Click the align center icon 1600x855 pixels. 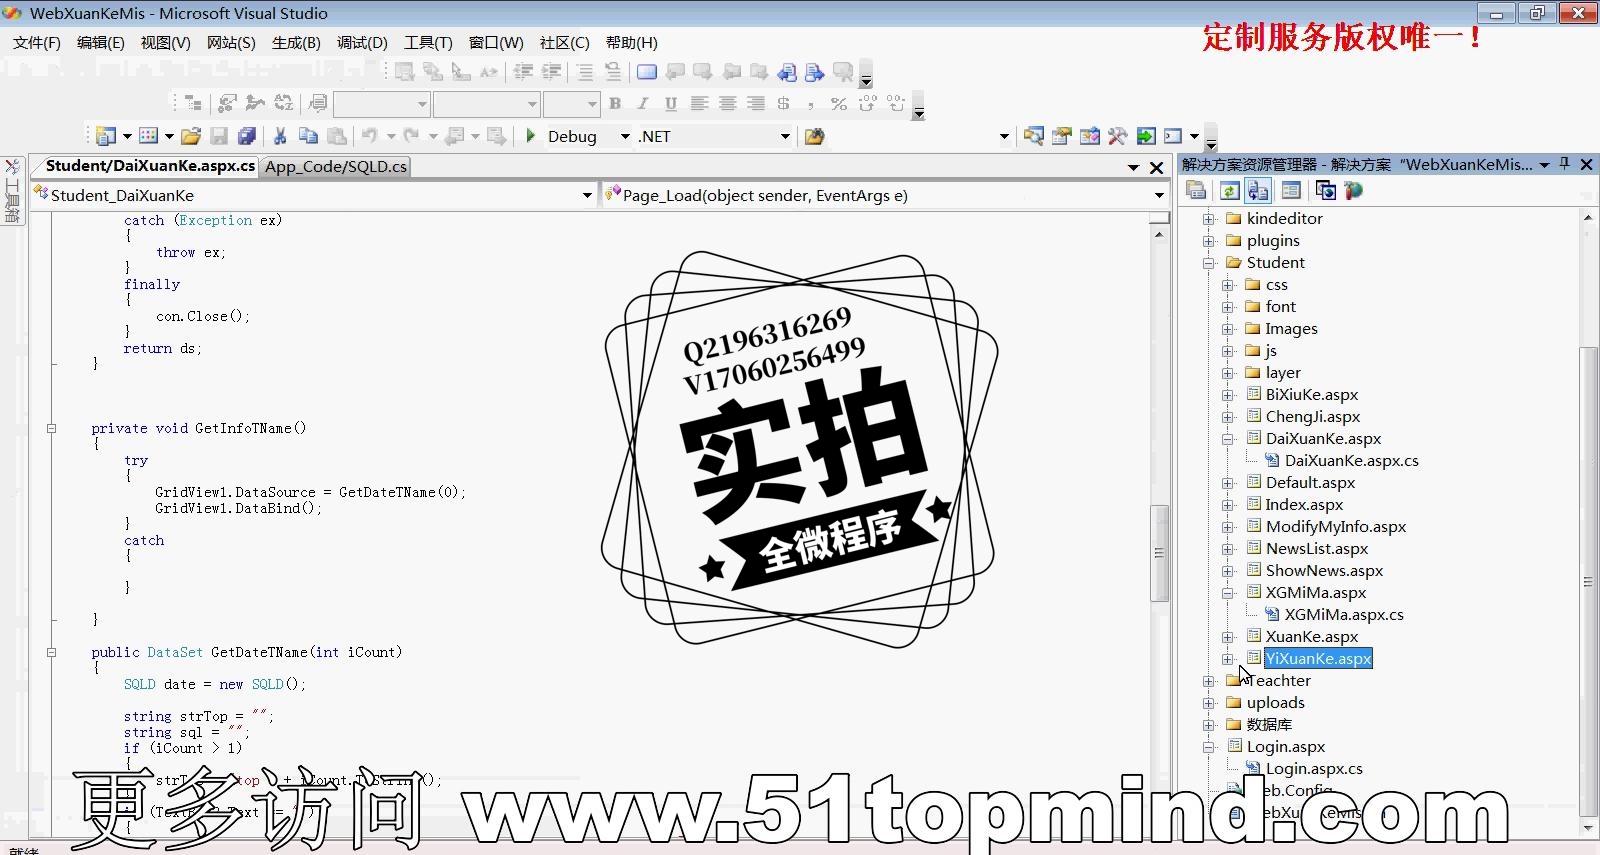(727, 103)
